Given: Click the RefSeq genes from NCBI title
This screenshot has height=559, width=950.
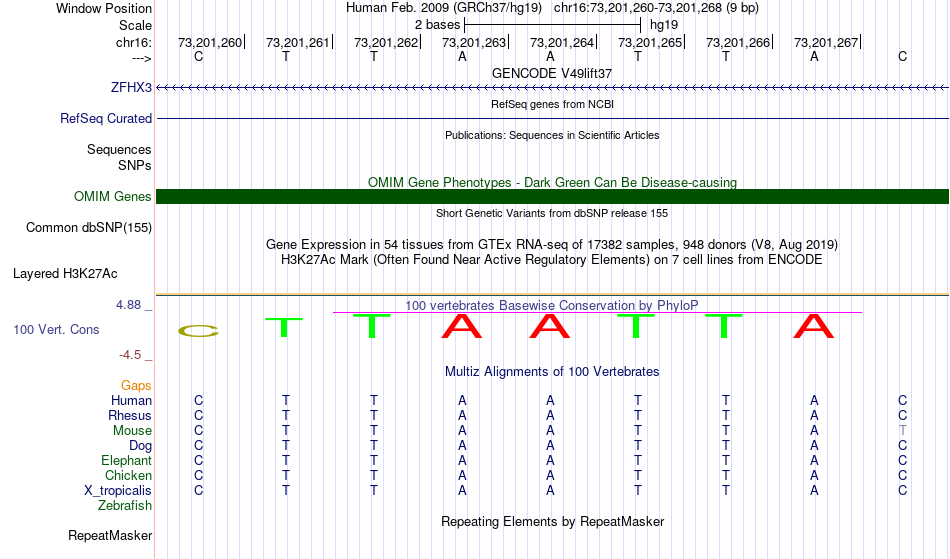Looking at the screenshot, I should (552, 104).
